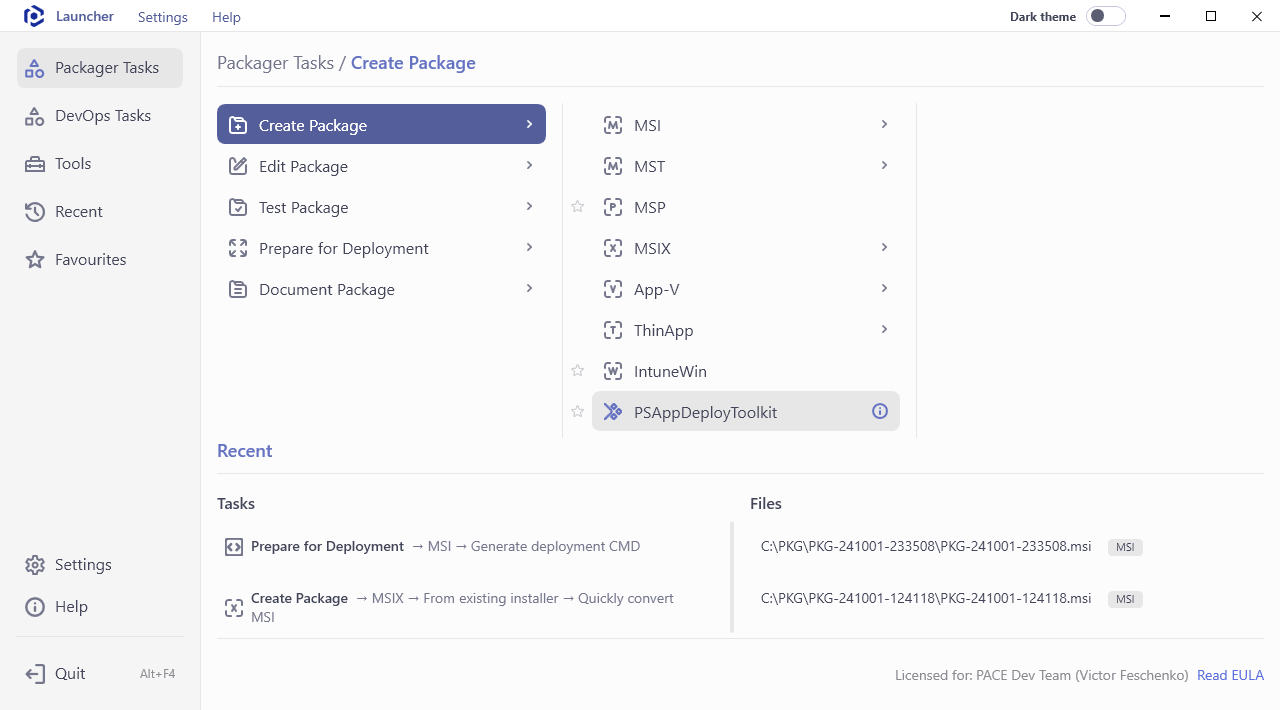This screenshot has height=710, width=1280.
Task: Expand the MSI submenu chevron
Action: tap(884, 124)
